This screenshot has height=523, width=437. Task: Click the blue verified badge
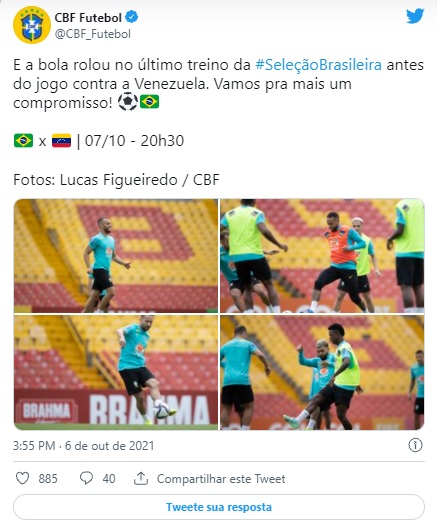pyautogui.click(x=132, y=17)
